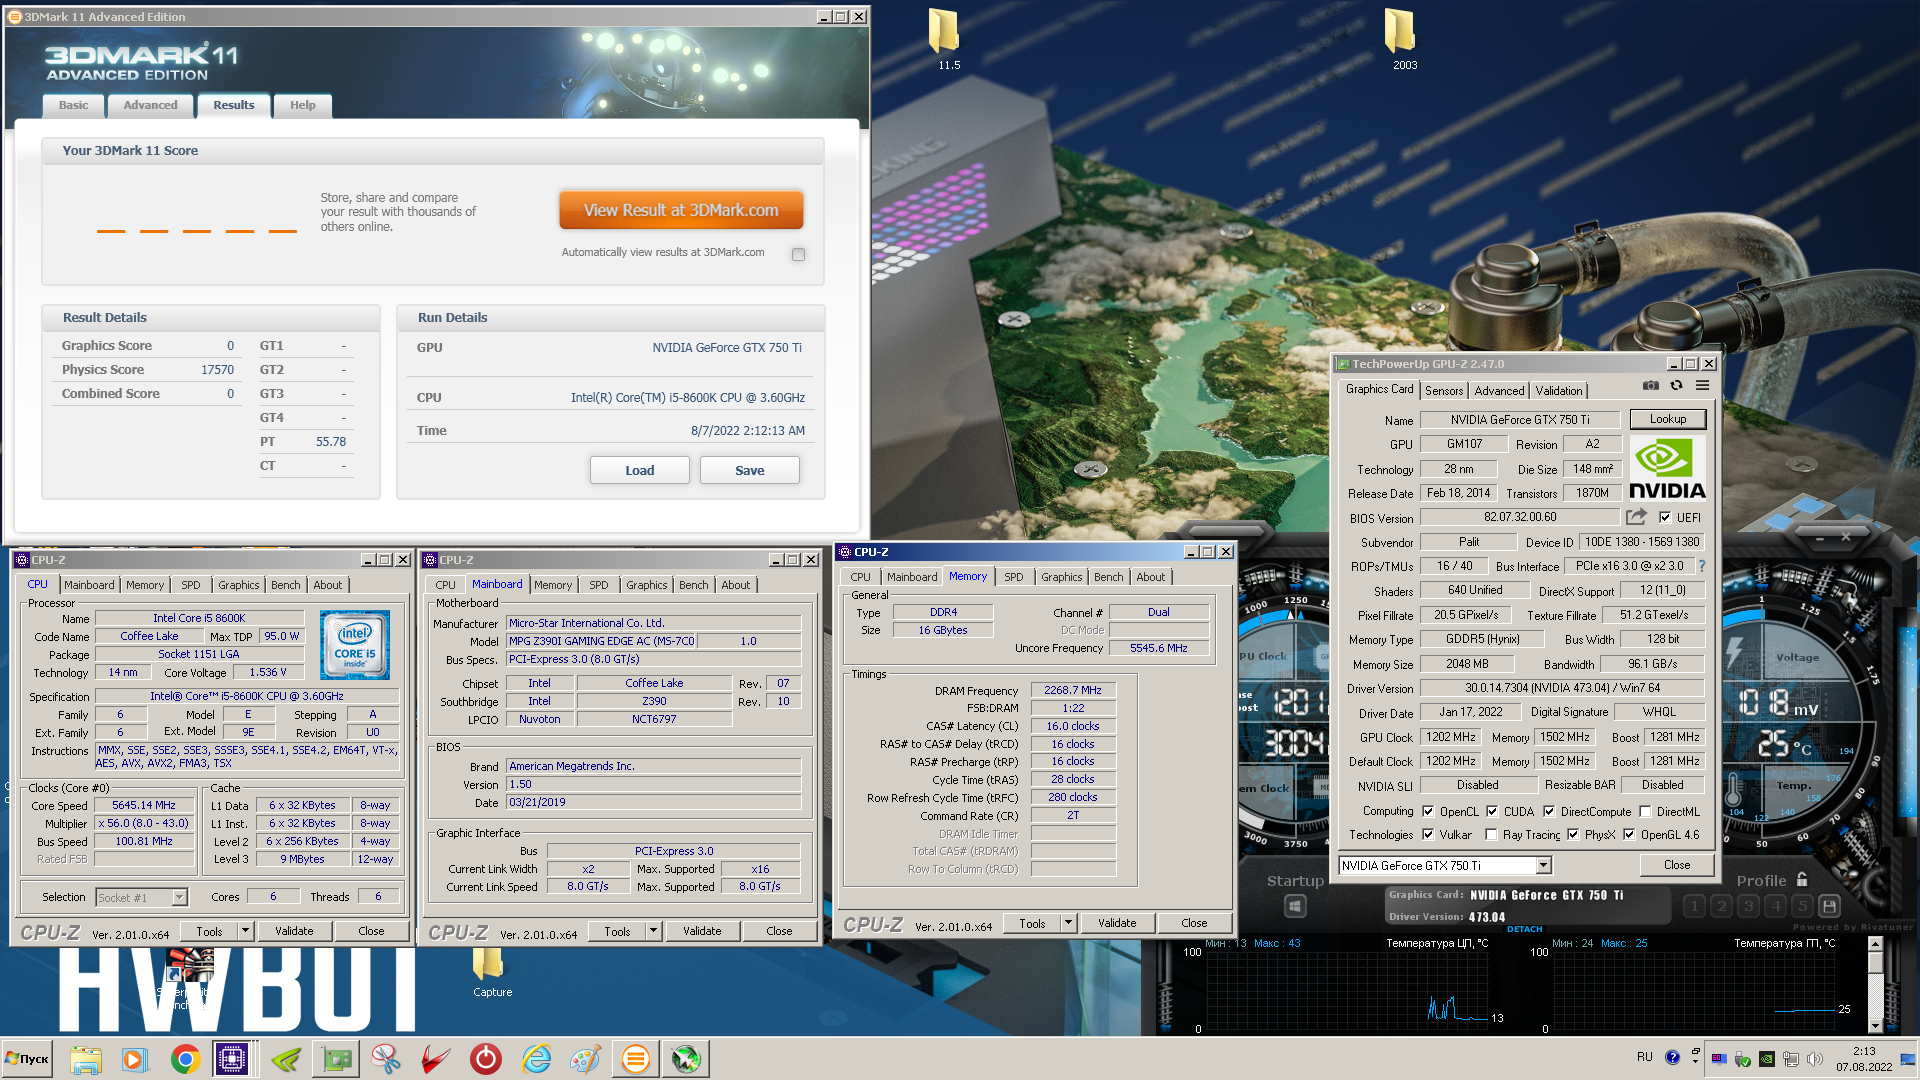This screenshot has height=1080, width=1920.
Task: Toggle UEFI checkbox in GPU-Z
Action: pyautogui.click(x=1665, y=517)
